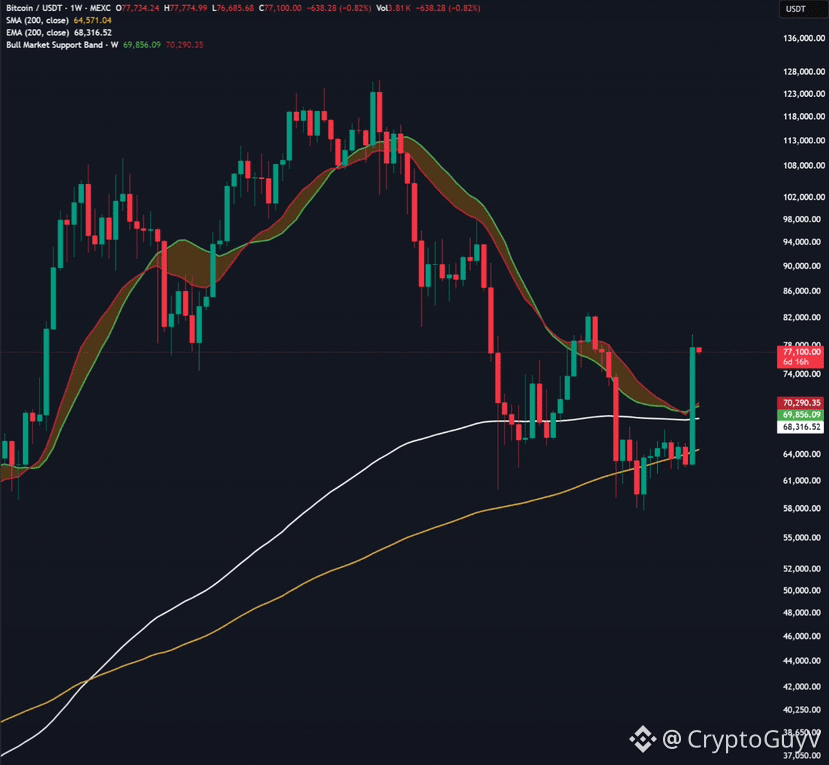Select the tall green latest weekly candle
829x765 pixels.
692,405
